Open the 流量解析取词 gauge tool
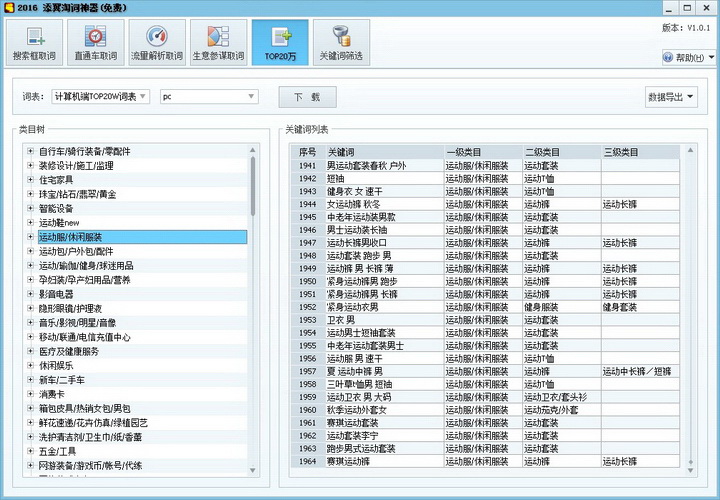 (x=158, y=42)
